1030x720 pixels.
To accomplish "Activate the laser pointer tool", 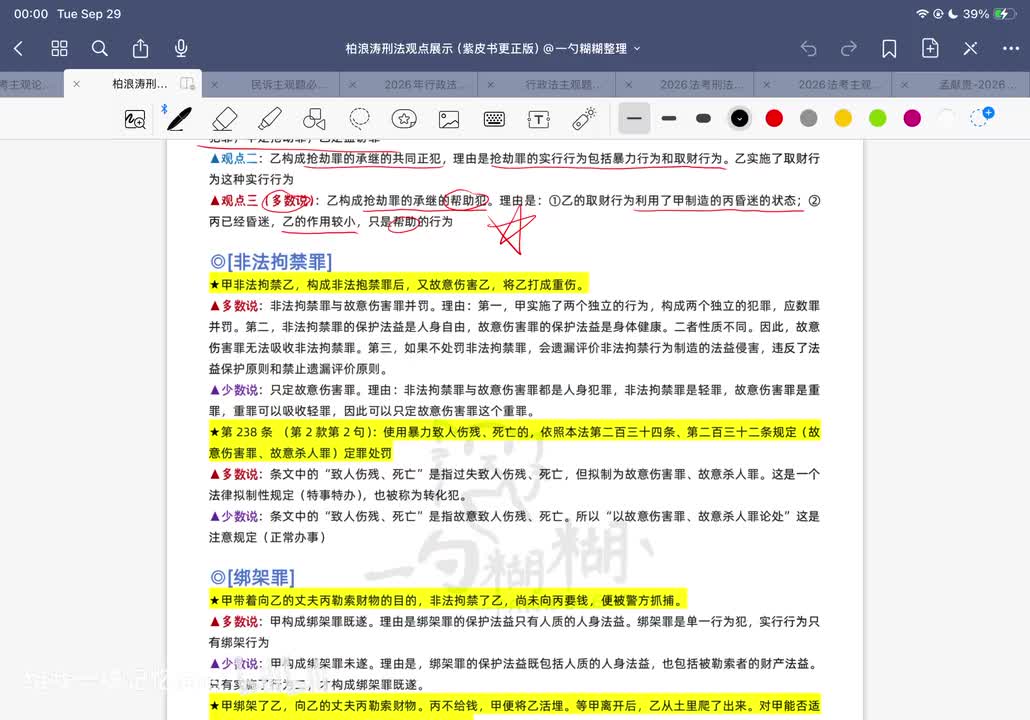I will (583, 118).
